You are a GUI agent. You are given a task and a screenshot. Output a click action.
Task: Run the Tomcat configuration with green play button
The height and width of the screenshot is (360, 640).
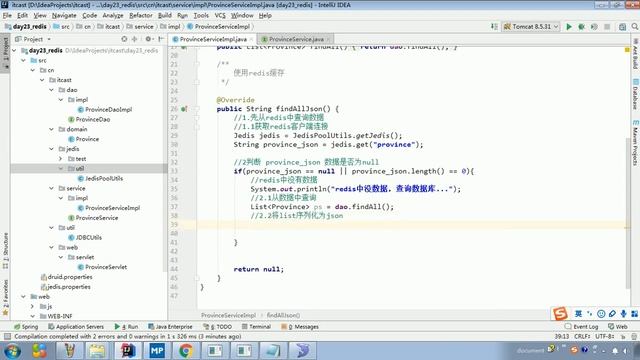[569, 27]
